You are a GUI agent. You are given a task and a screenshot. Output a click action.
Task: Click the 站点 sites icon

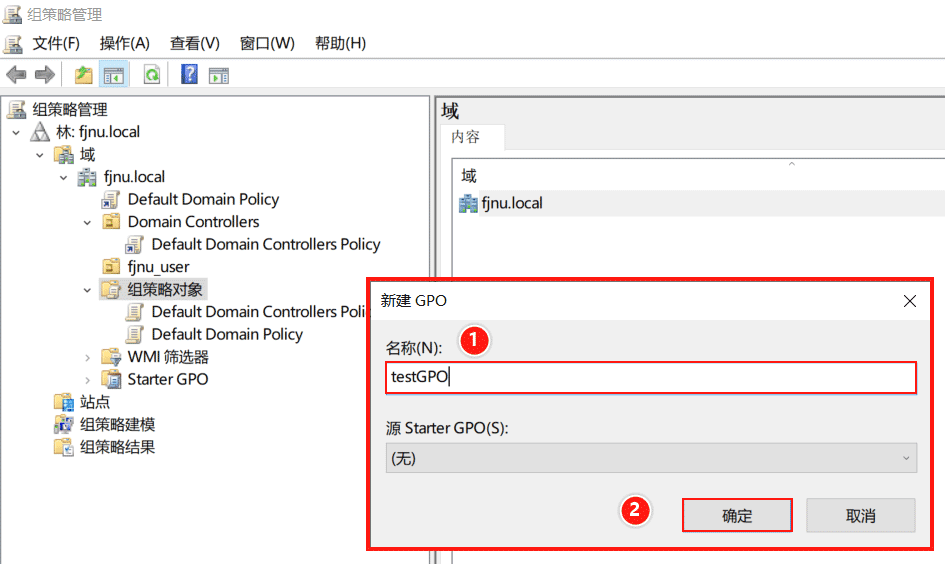click(x=64, y=402)
